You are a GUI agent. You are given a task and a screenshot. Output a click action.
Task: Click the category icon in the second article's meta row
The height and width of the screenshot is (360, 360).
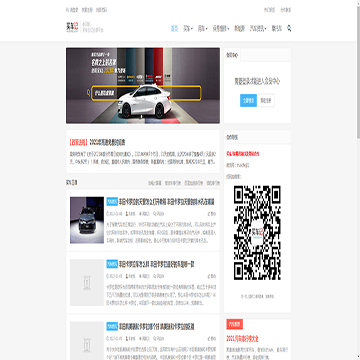pyautogui.click(x=140, y=276)
